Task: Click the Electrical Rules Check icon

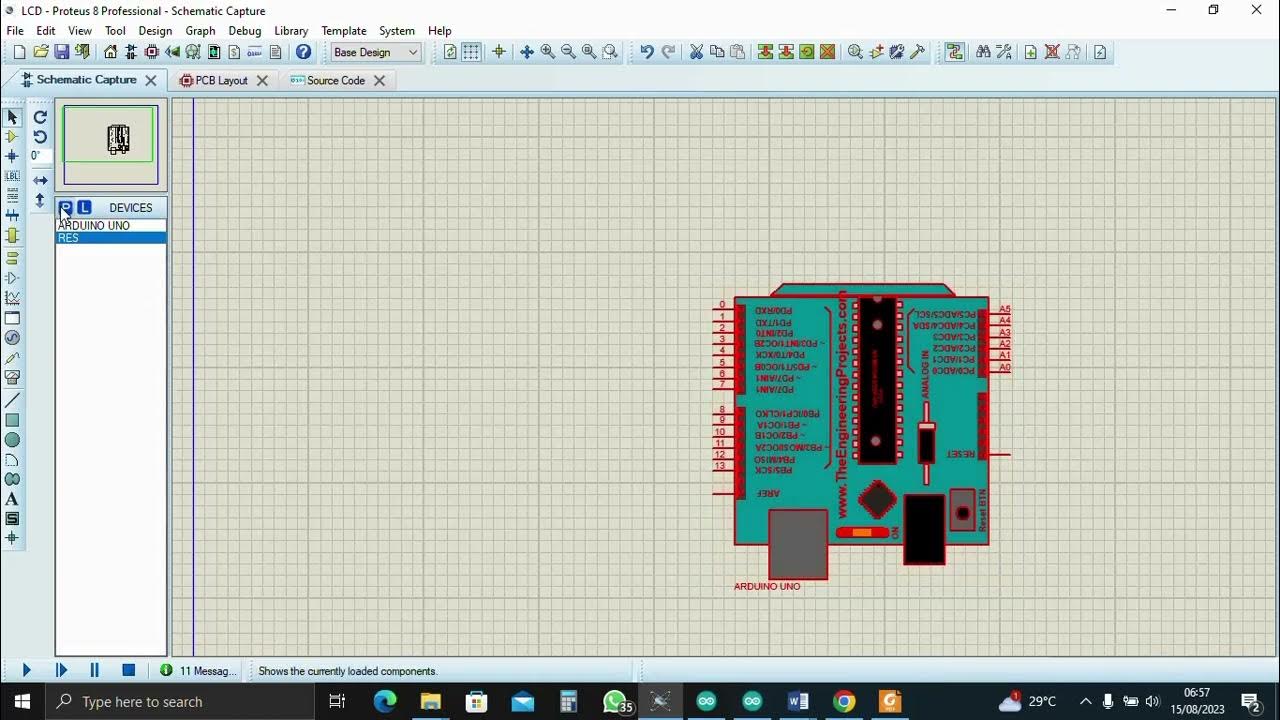Action: pos(1100,52)
